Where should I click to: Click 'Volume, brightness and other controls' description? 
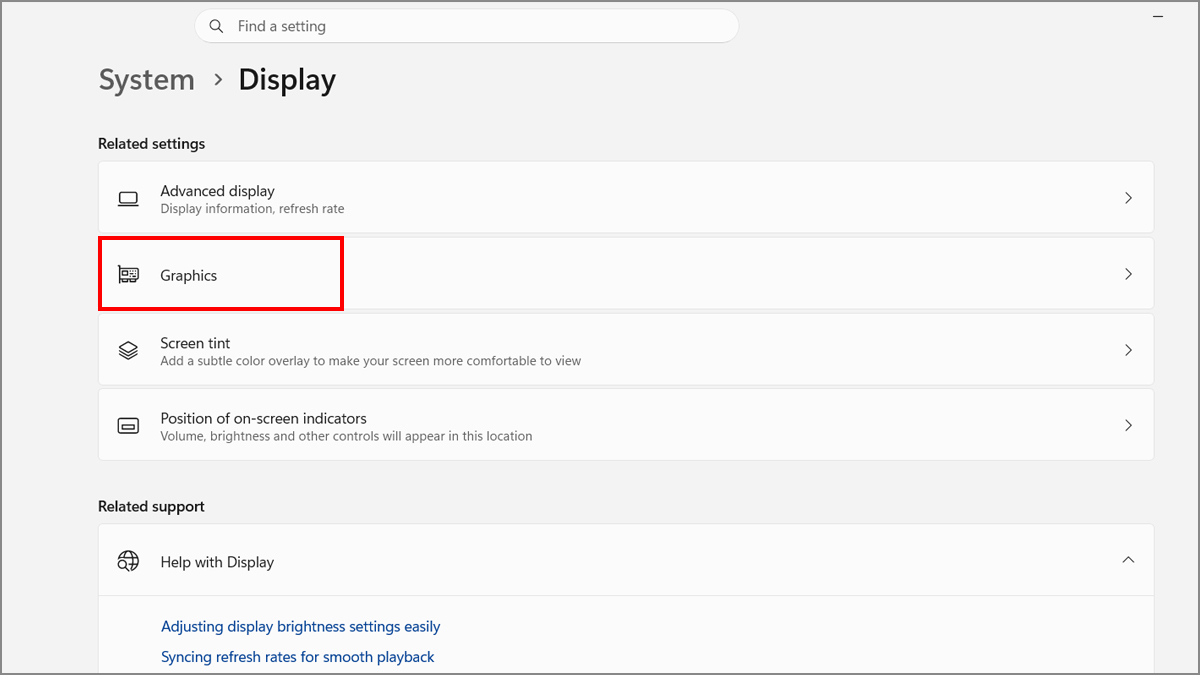tap(346, 436)
